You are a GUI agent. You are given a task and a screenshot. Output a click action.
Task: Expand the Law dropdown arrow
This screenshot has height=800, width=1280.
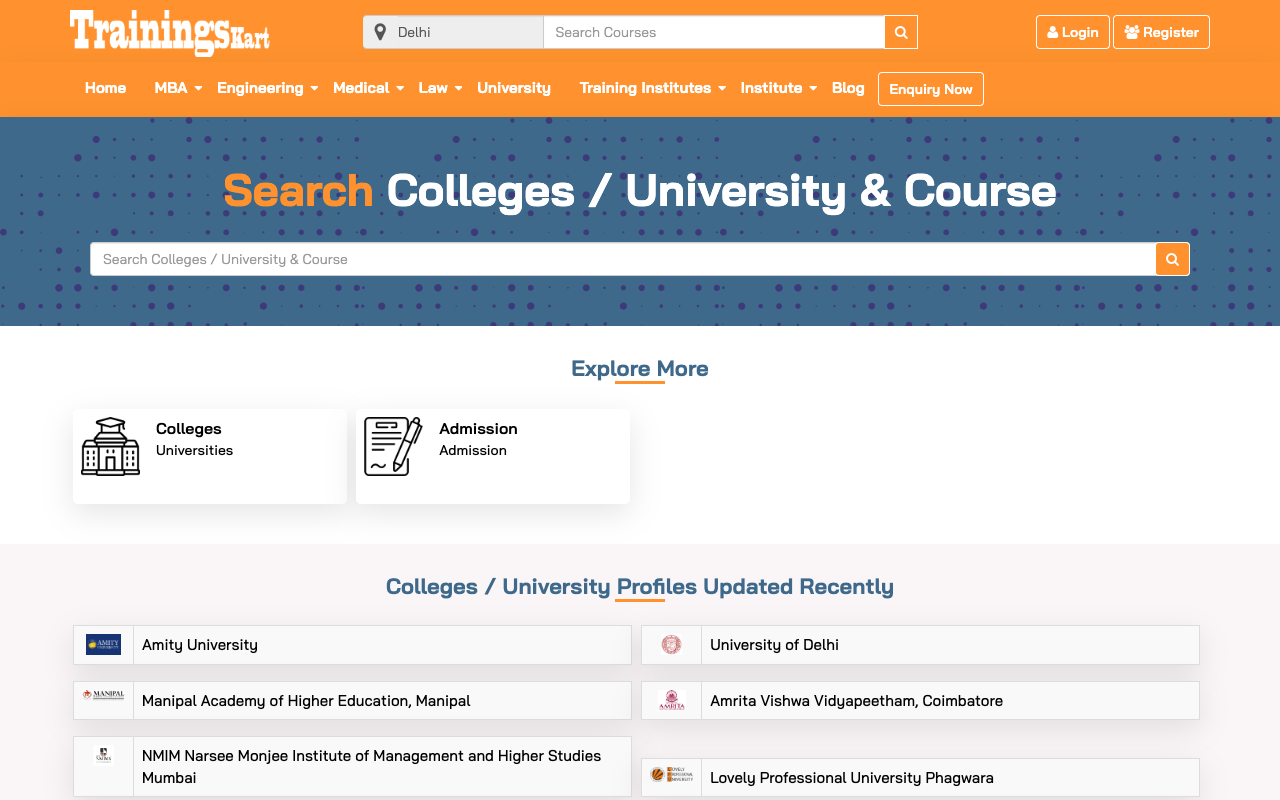point(459,88)
